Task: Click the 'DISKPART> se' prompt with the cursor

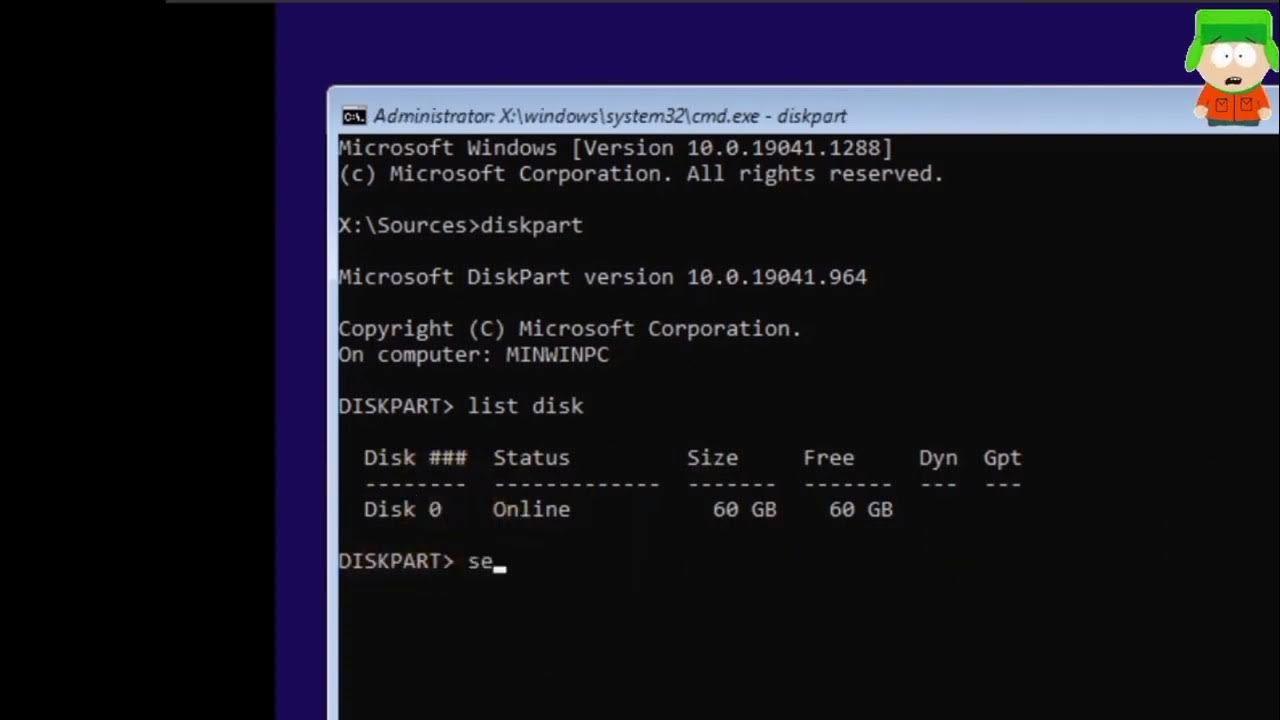Action: [x=422, y=561]
